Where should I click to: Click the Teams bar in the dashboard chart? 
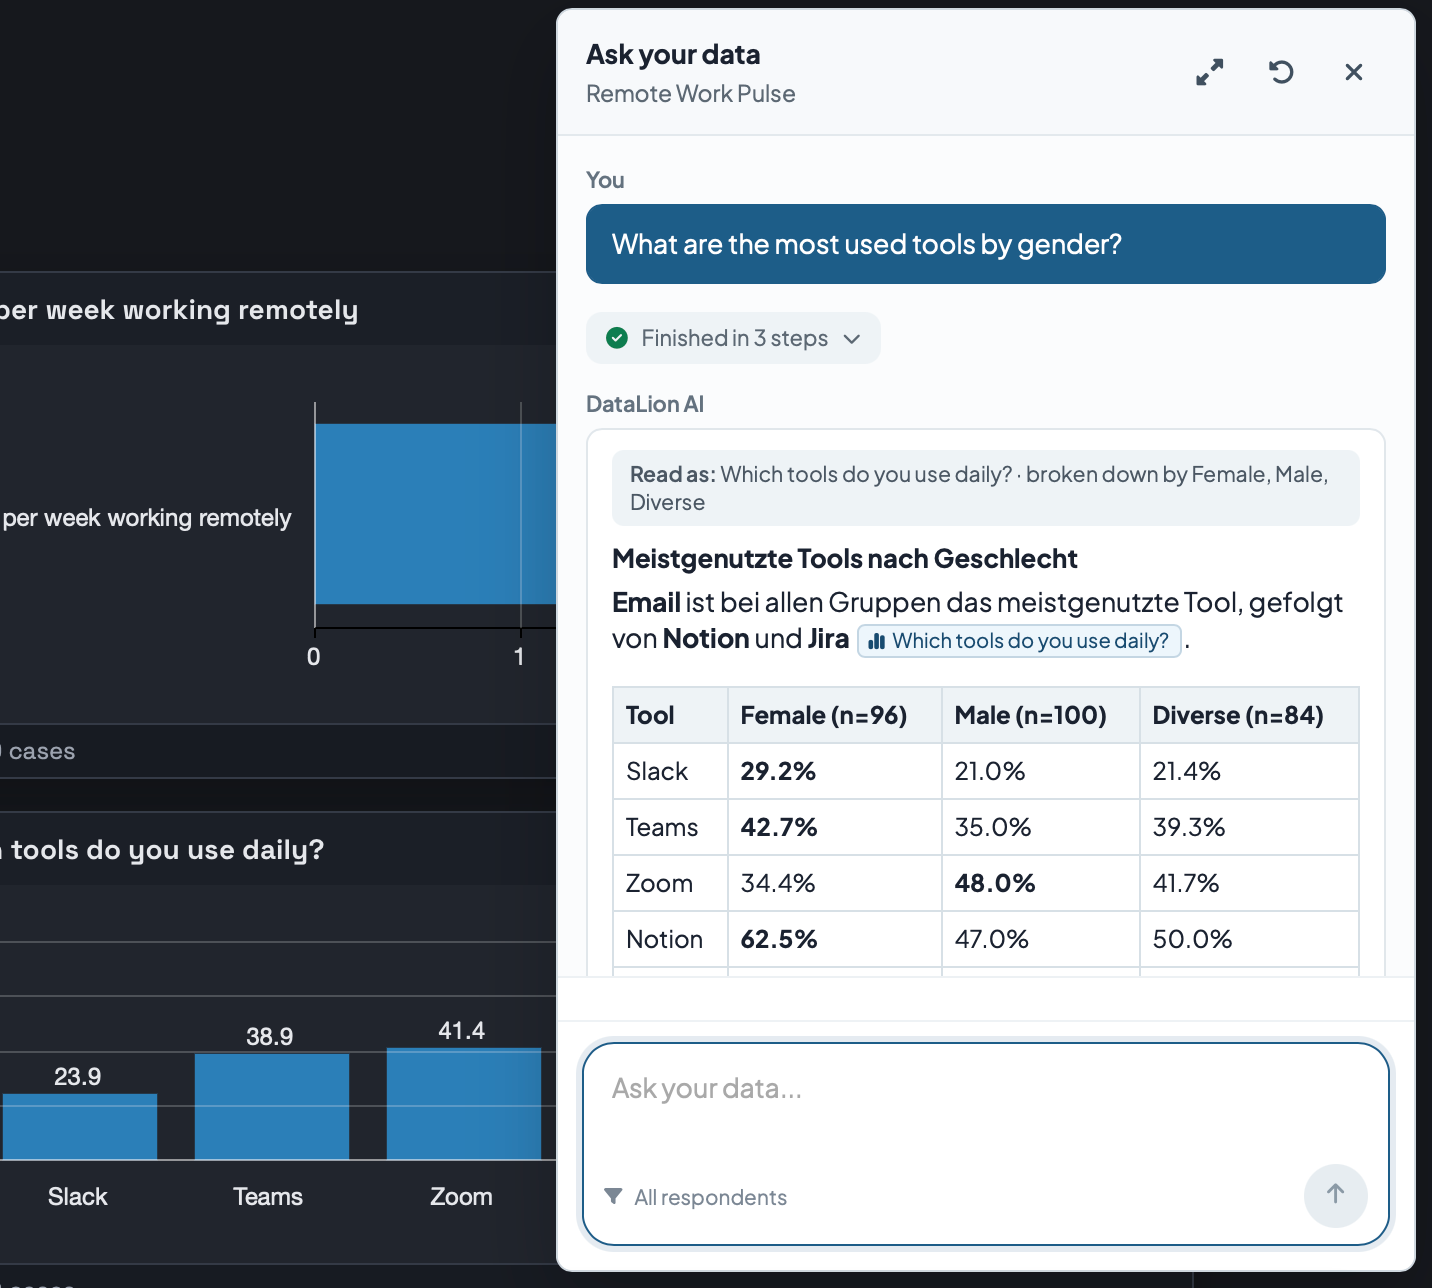pyautogui.click(x=272, y=1106)
